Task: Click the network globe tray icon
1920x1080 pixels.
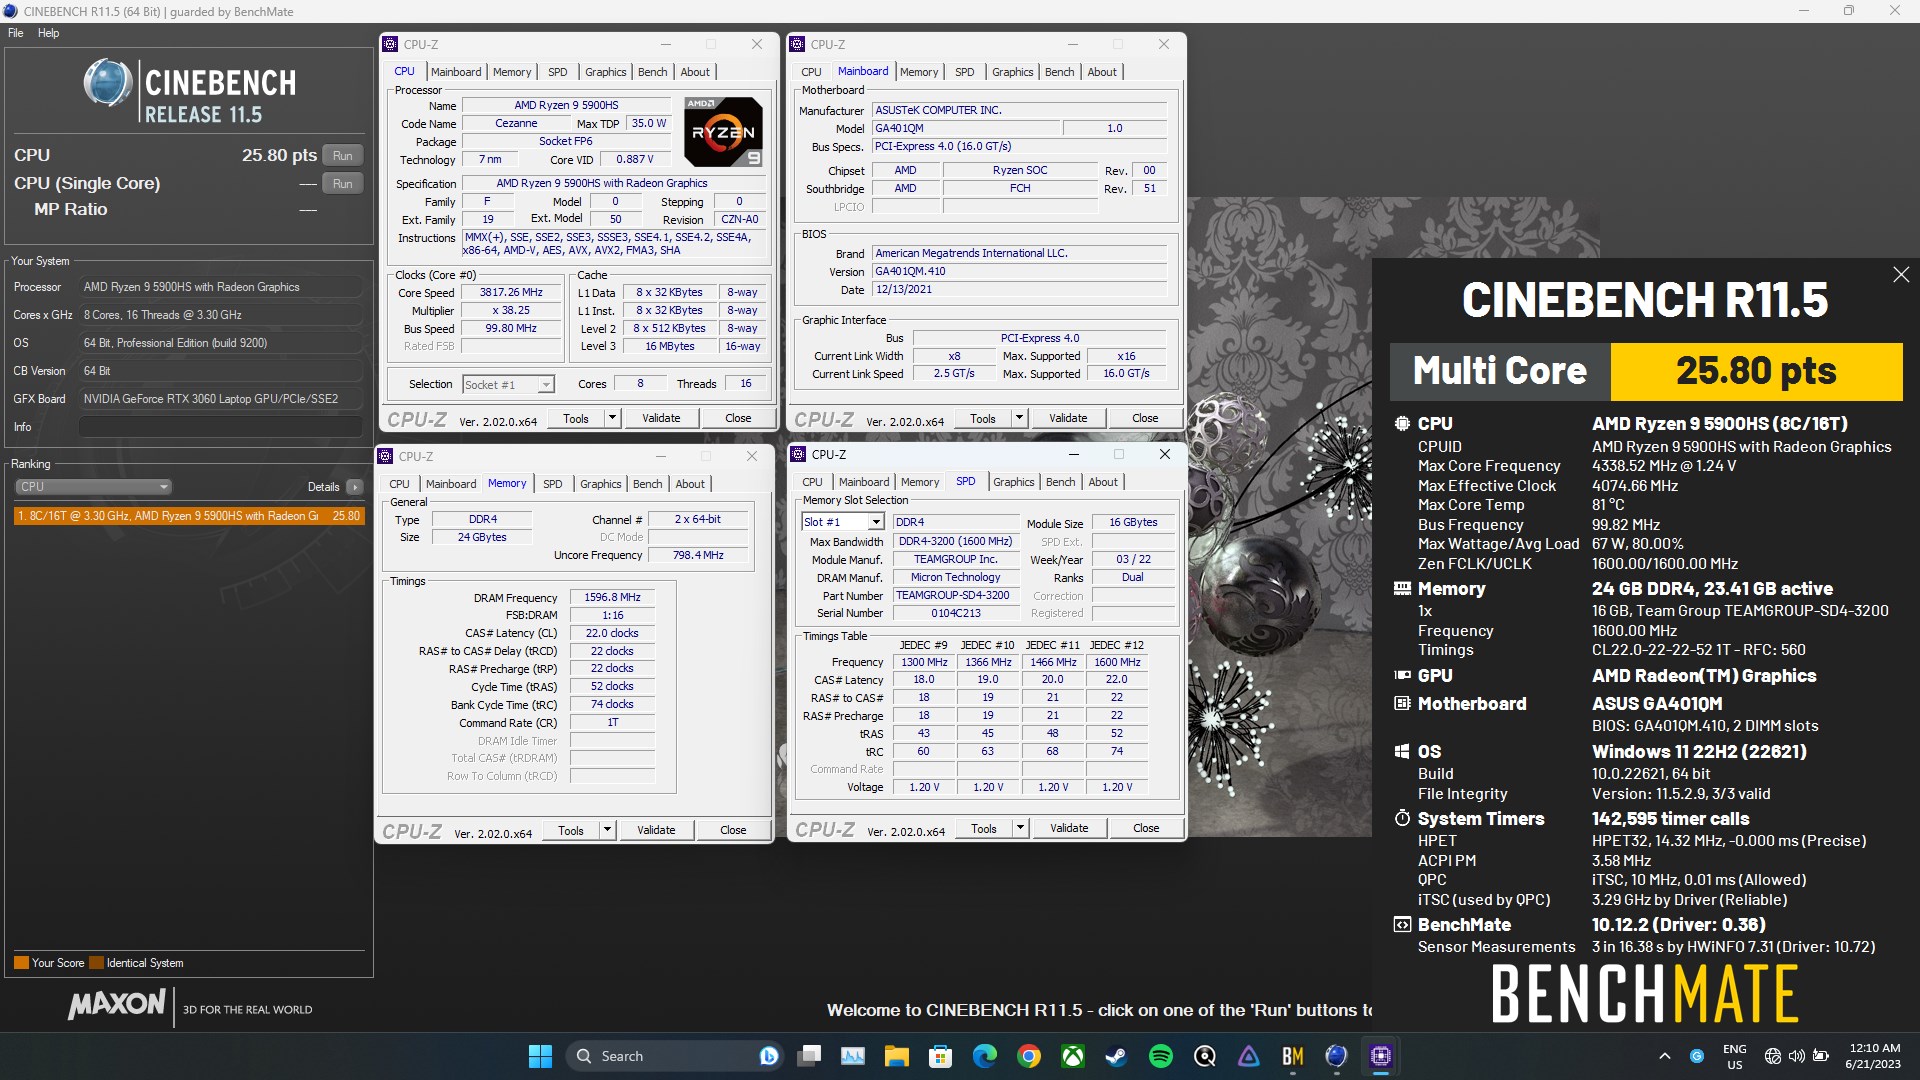Action: tap(1773, 1056)
